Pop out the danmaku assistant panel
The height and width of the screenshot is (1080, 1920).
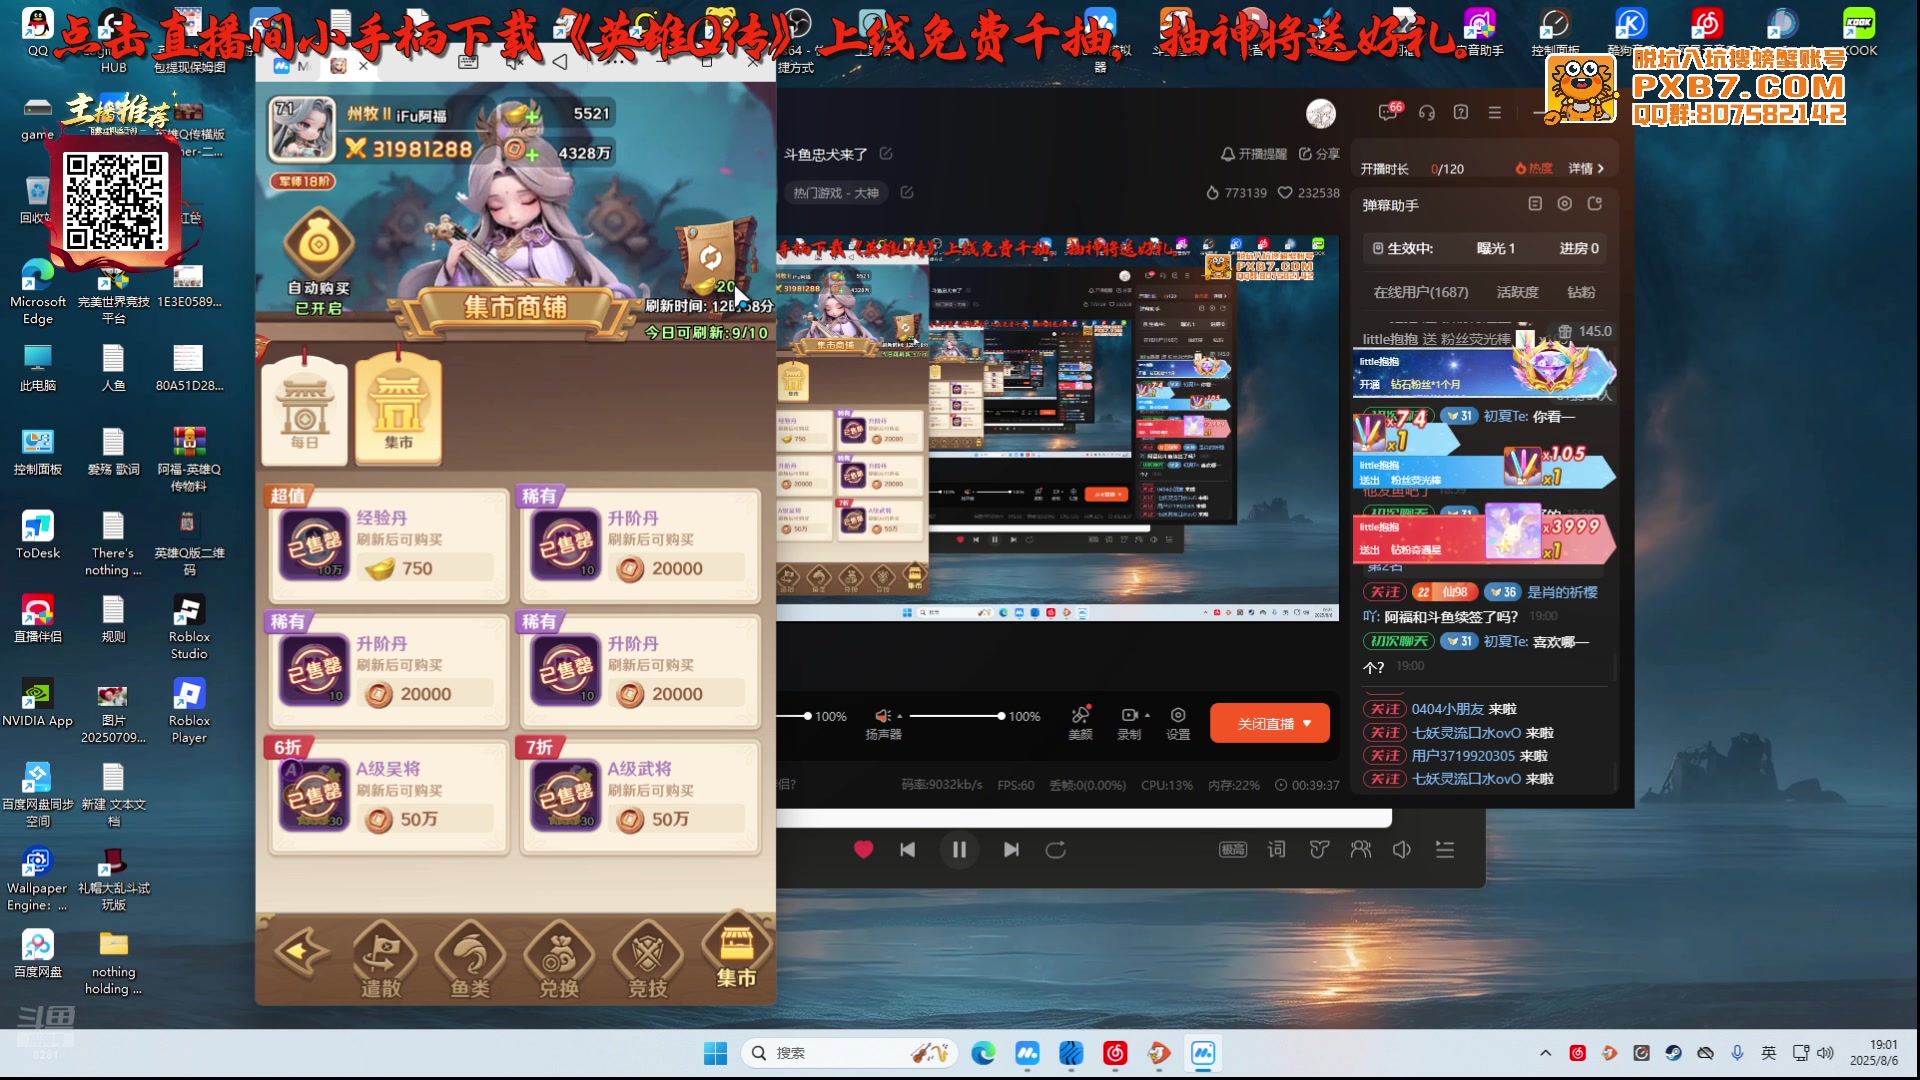tap(1595, 204)
